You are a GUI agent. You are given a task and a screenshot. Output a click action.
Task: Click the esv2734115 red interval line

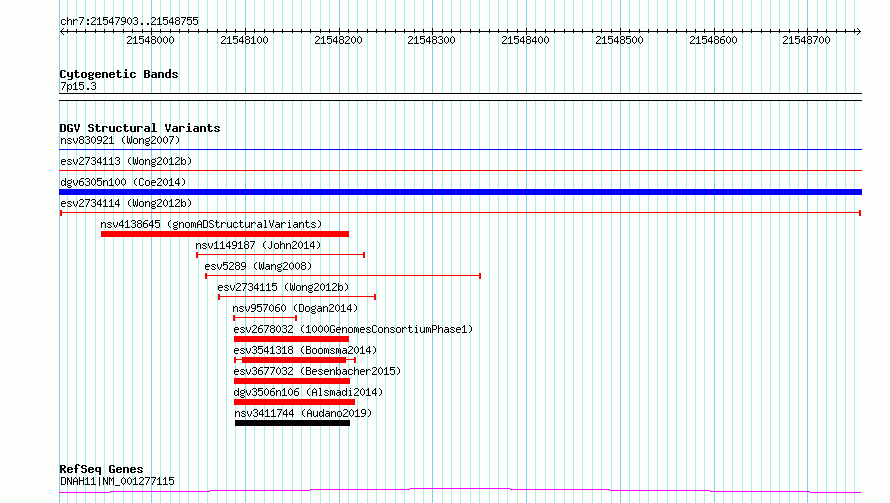click(x=297, y=297)
